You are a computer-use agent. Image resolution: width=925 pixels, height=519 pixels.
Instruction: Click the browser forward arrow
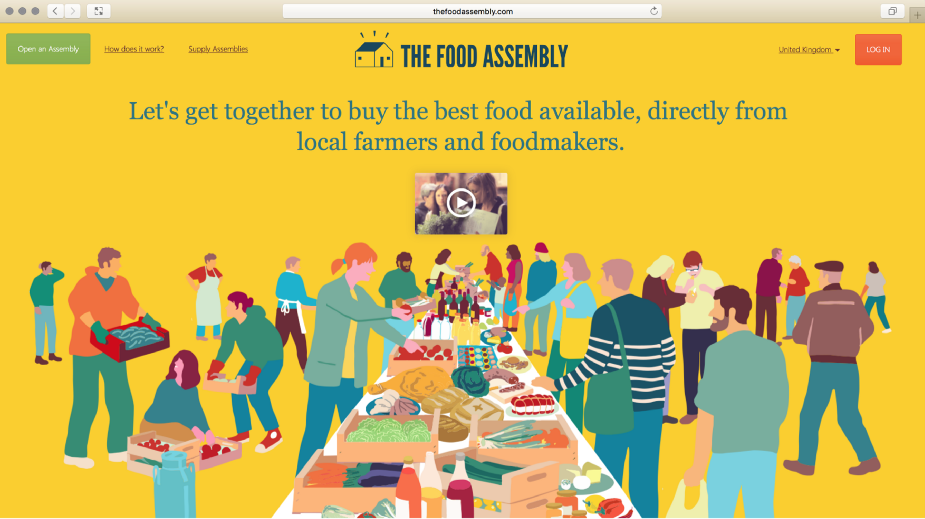click(x=73, y=11)
